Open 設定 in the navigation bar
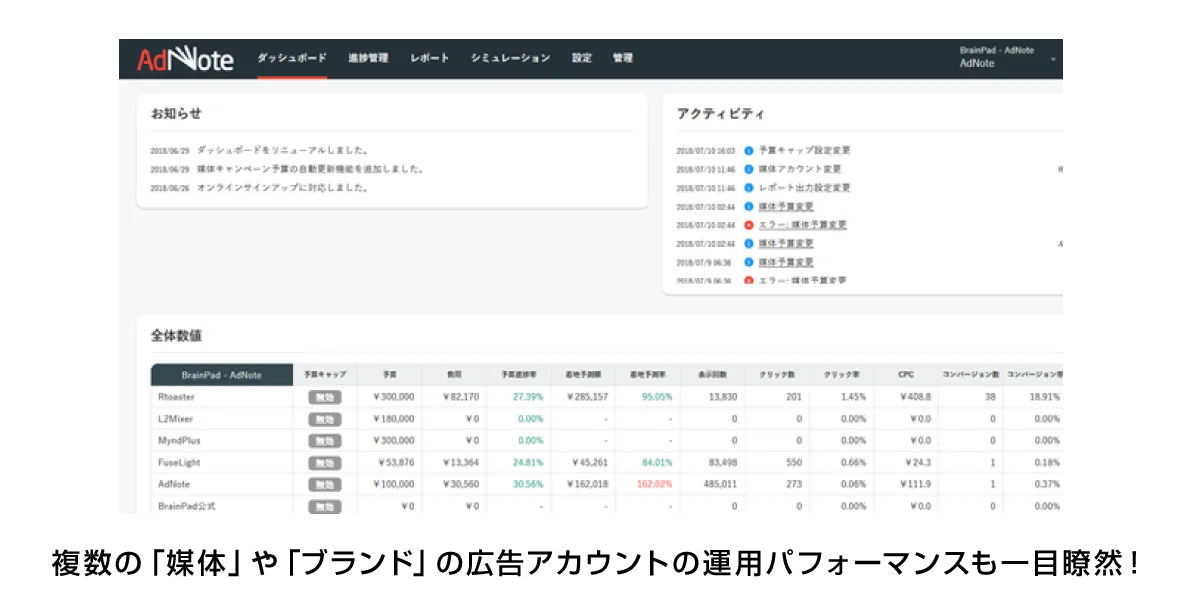The width and height of the screenshot is (1200, 600). point(582,58)
